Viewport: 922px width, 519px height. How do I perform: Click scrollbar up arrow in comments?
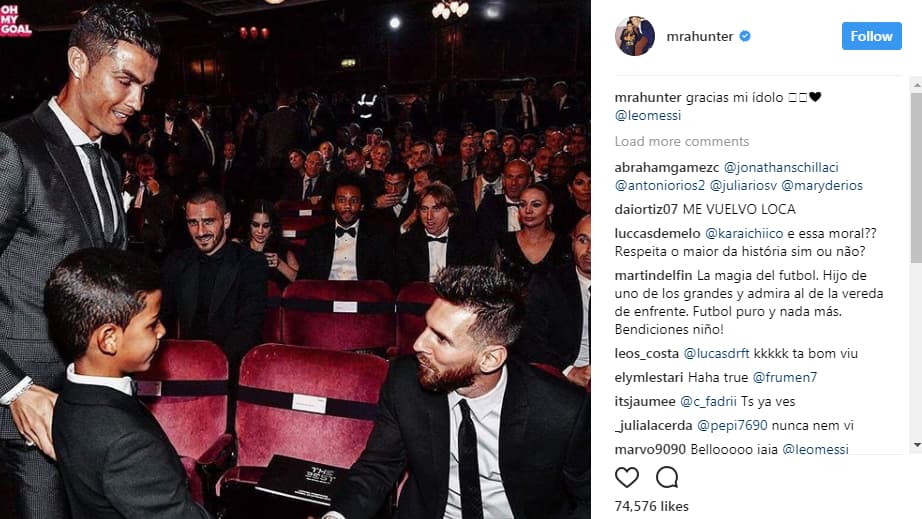[917, 85]
